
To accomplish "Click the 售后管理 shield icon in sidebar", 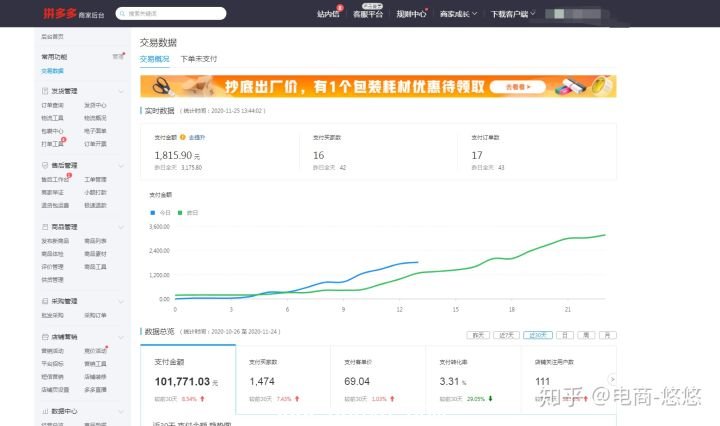I will click(x=45, y=165).
